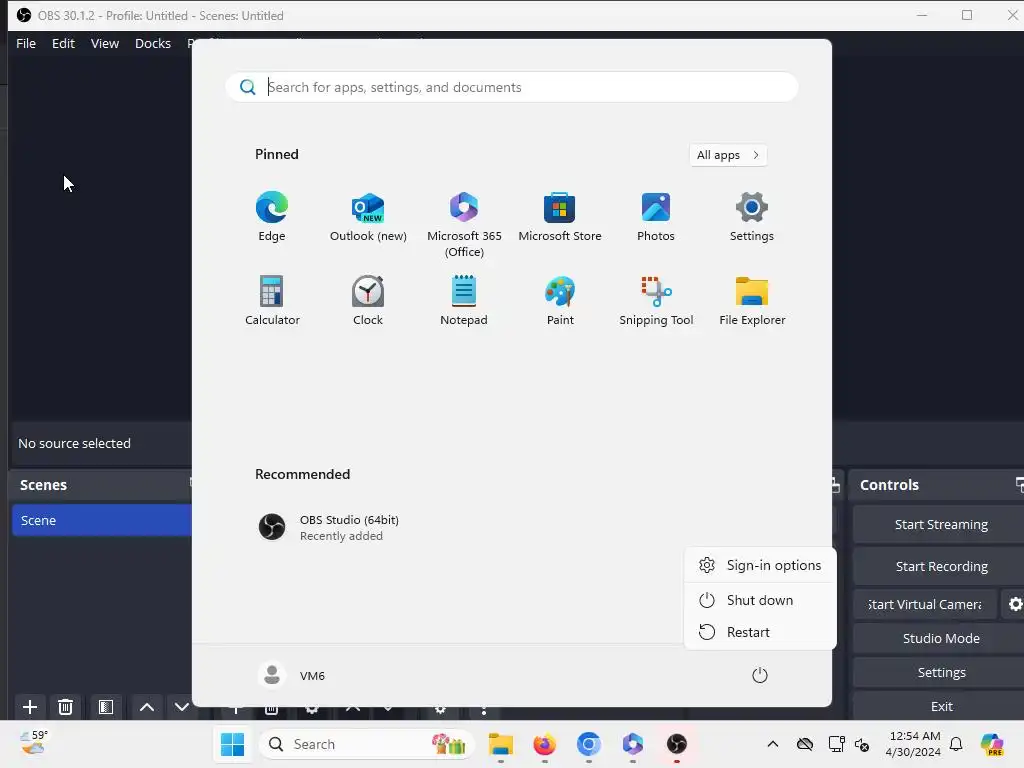This screenshot has height=768, width=1024.
Task: Open Microsoft 365 (Office) pinned icon
Action: 464,224
